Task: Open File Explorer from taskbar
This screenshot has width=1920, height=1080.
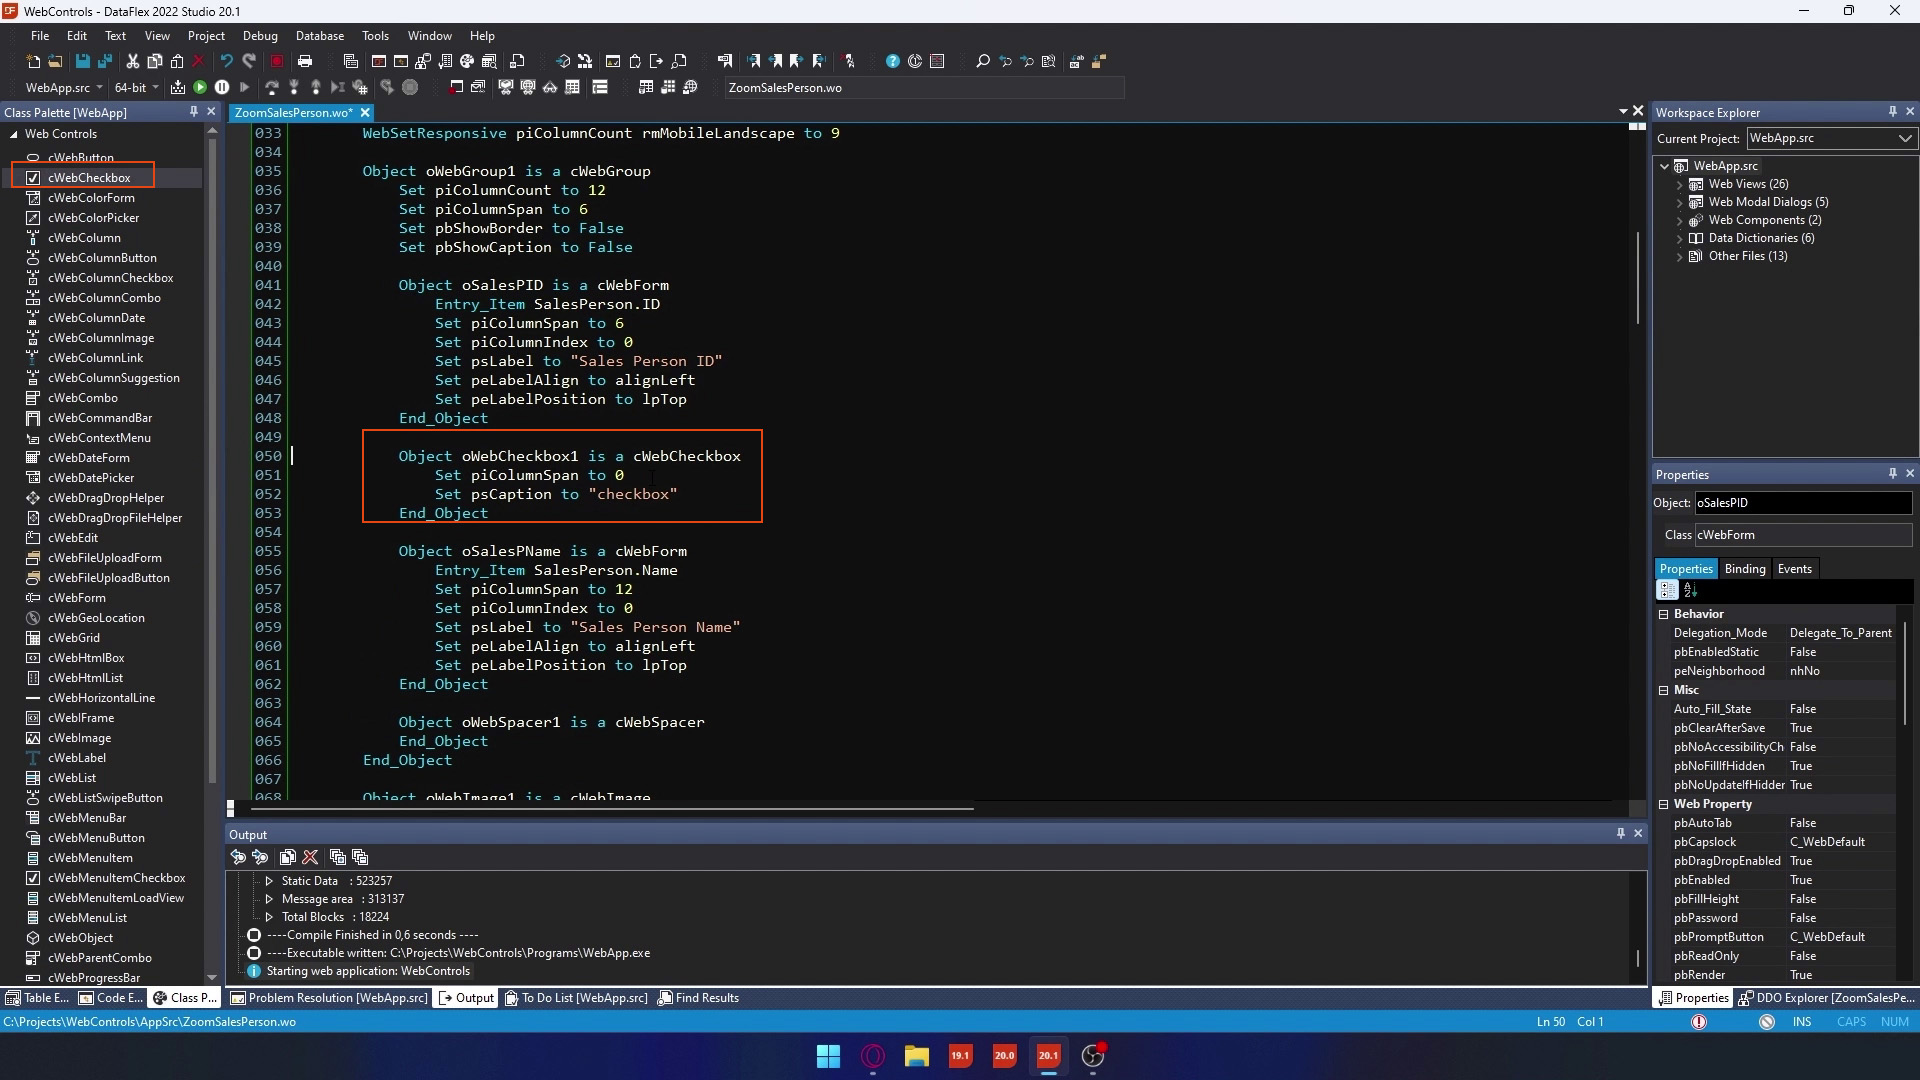Action: coord(916,1056)
